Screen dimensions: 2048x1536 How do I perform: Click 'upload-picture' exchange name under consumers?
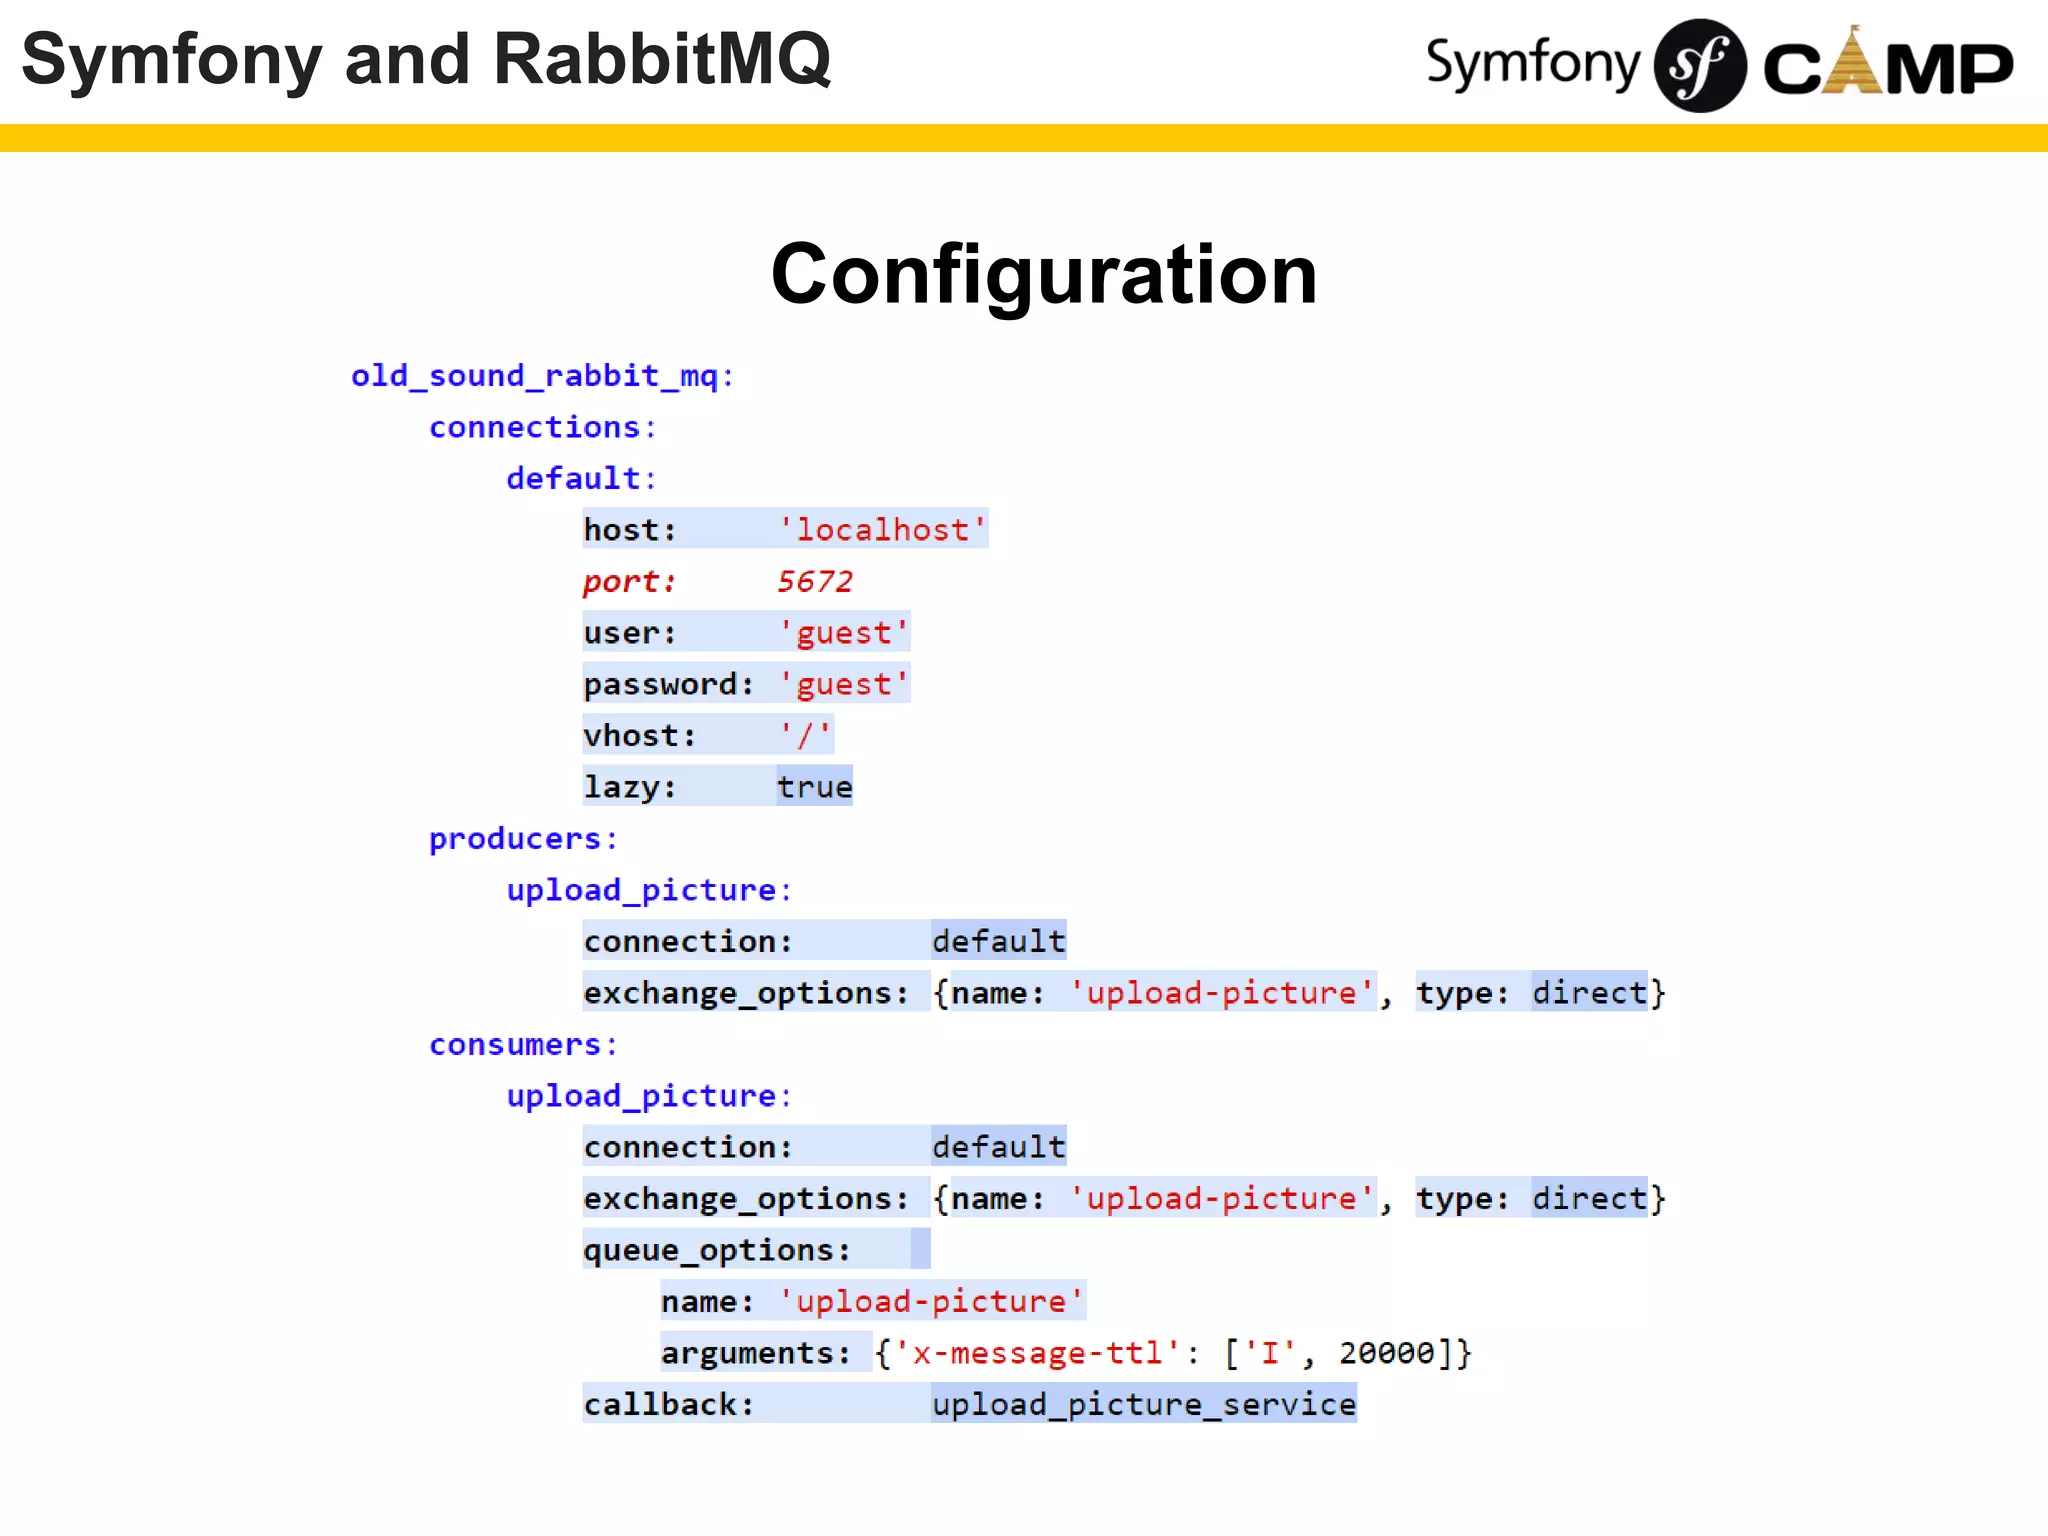(x=1222, y=1199)
